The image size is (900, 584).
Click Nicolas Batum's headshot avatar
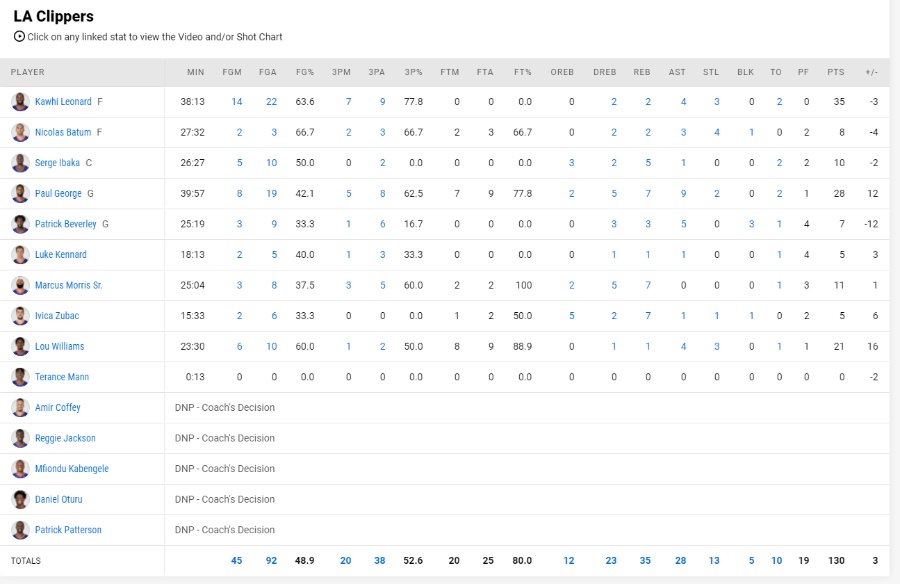20,132
